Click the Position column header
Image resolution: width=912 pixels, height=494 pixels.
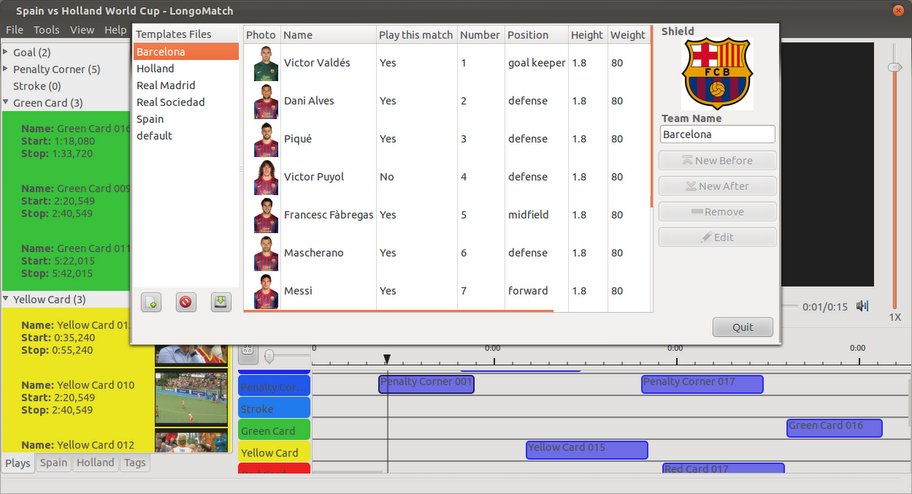click(536, 35)
